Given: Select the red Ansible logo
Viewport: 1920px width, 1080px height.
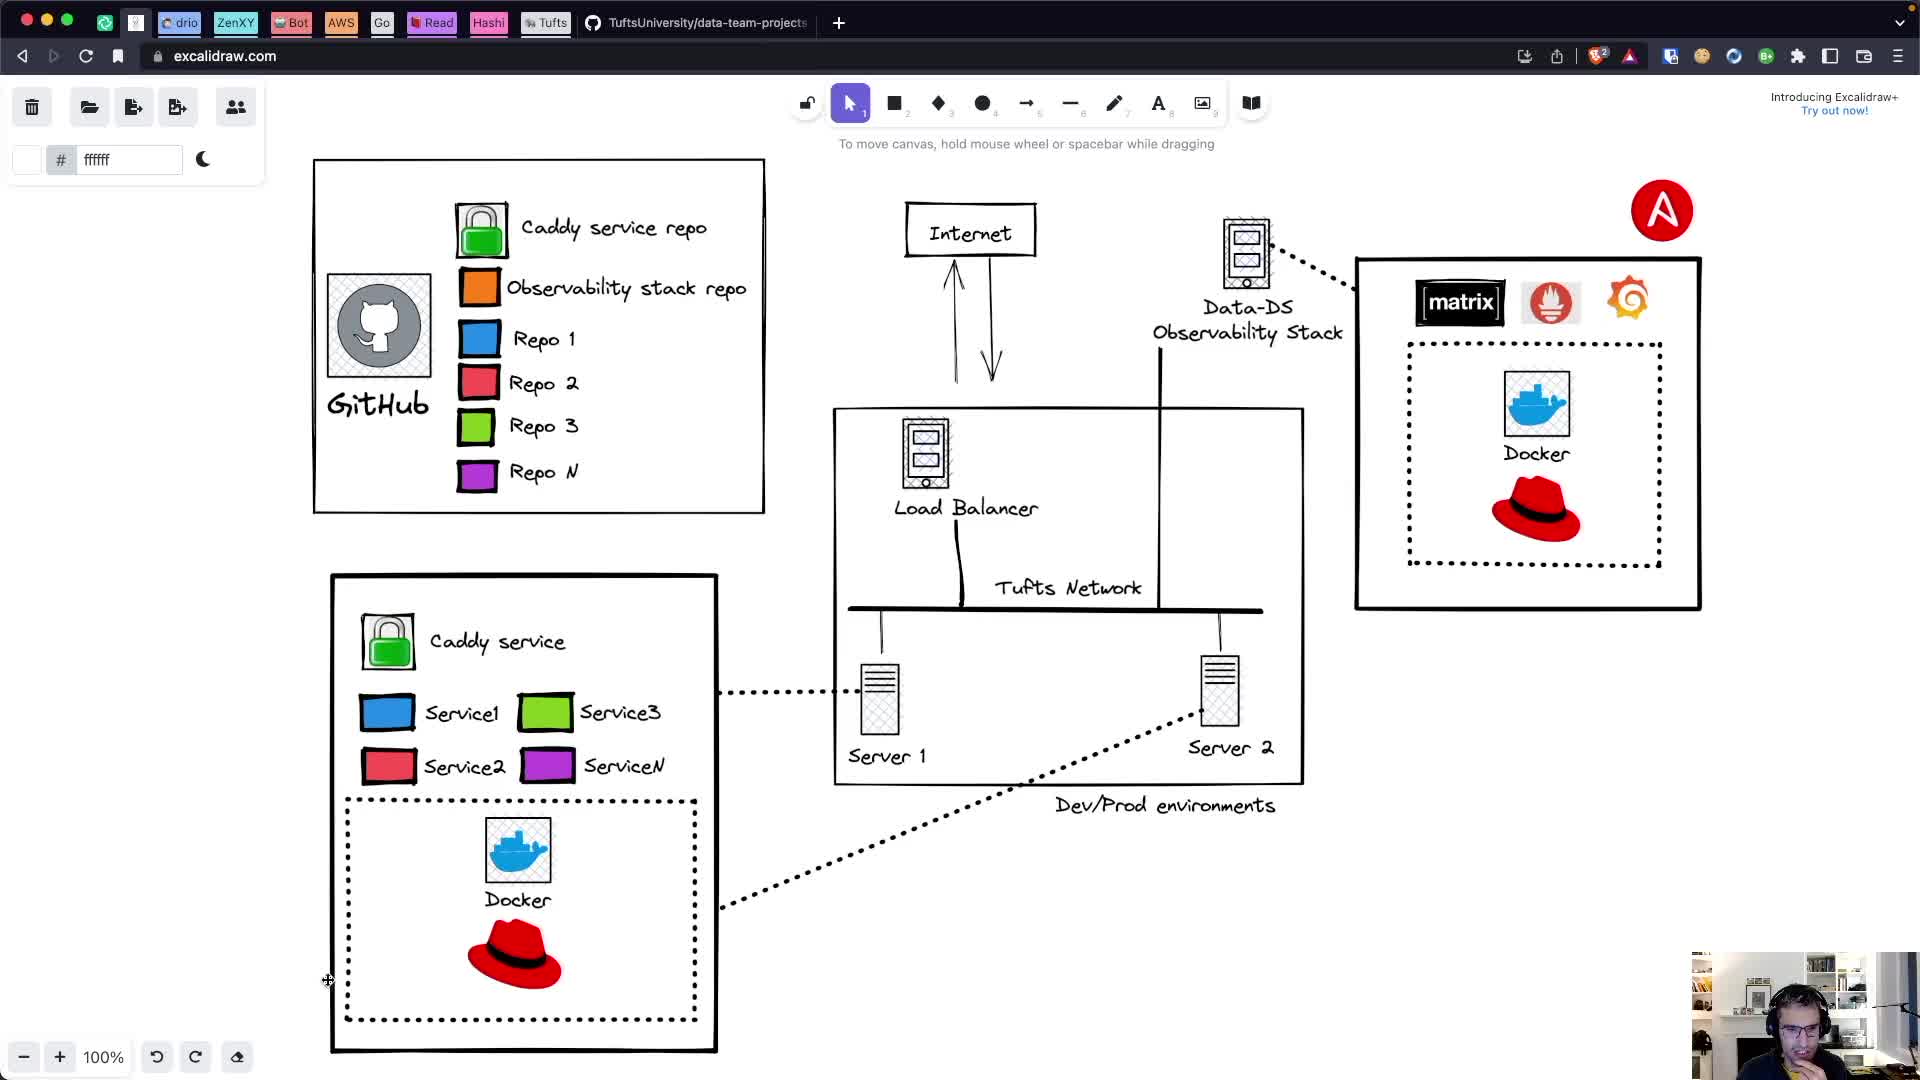Looking at the screenshot, I should click(1662, 210).
